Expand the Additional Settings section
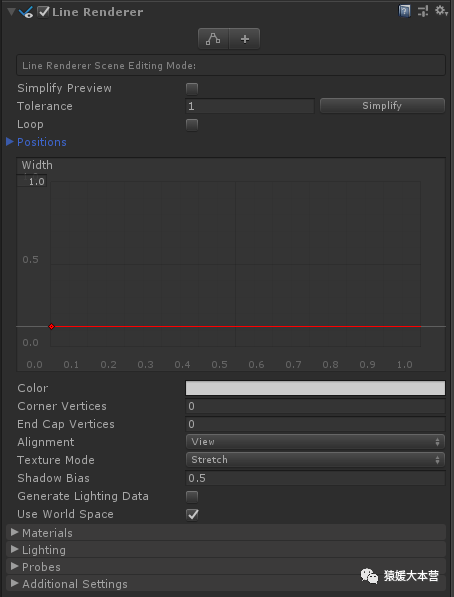The image size is (454, 597). tap(226, 584)
